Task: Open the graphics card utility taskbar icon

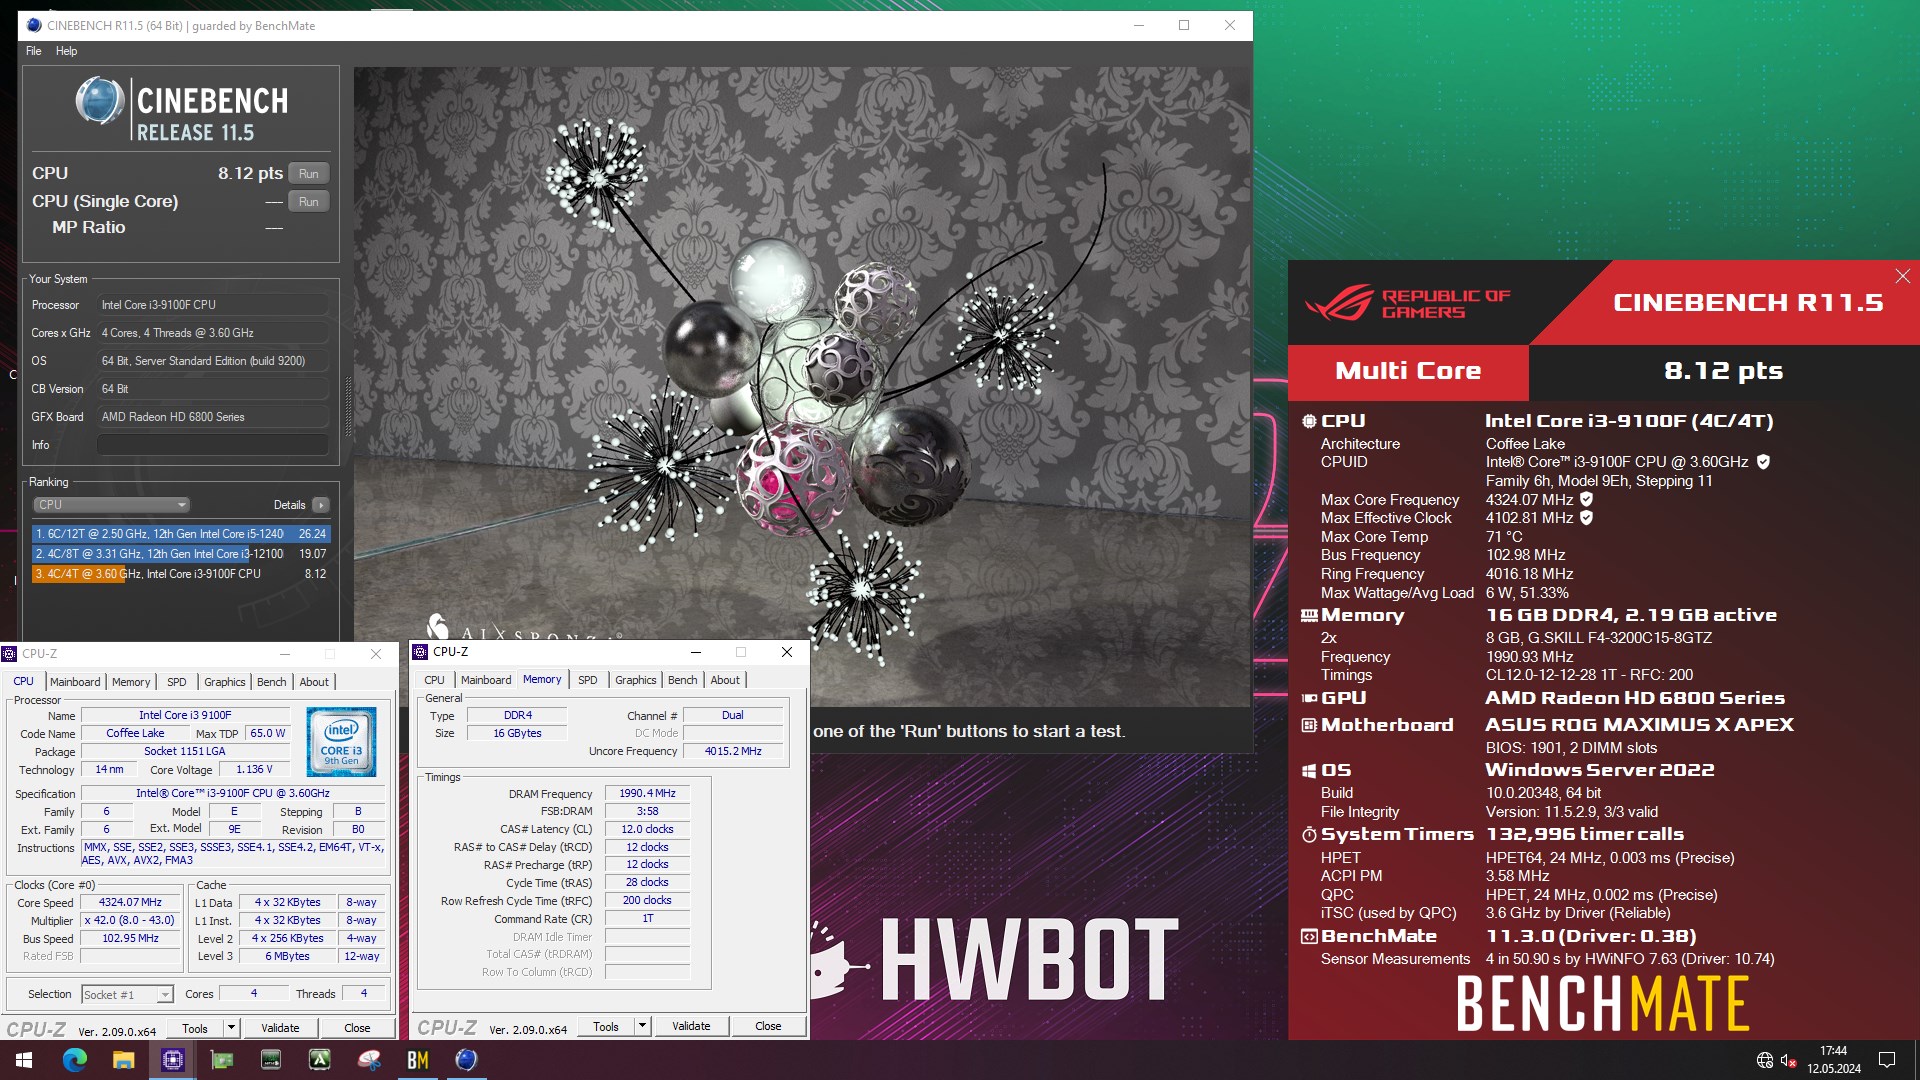Action: [222, 1060]
